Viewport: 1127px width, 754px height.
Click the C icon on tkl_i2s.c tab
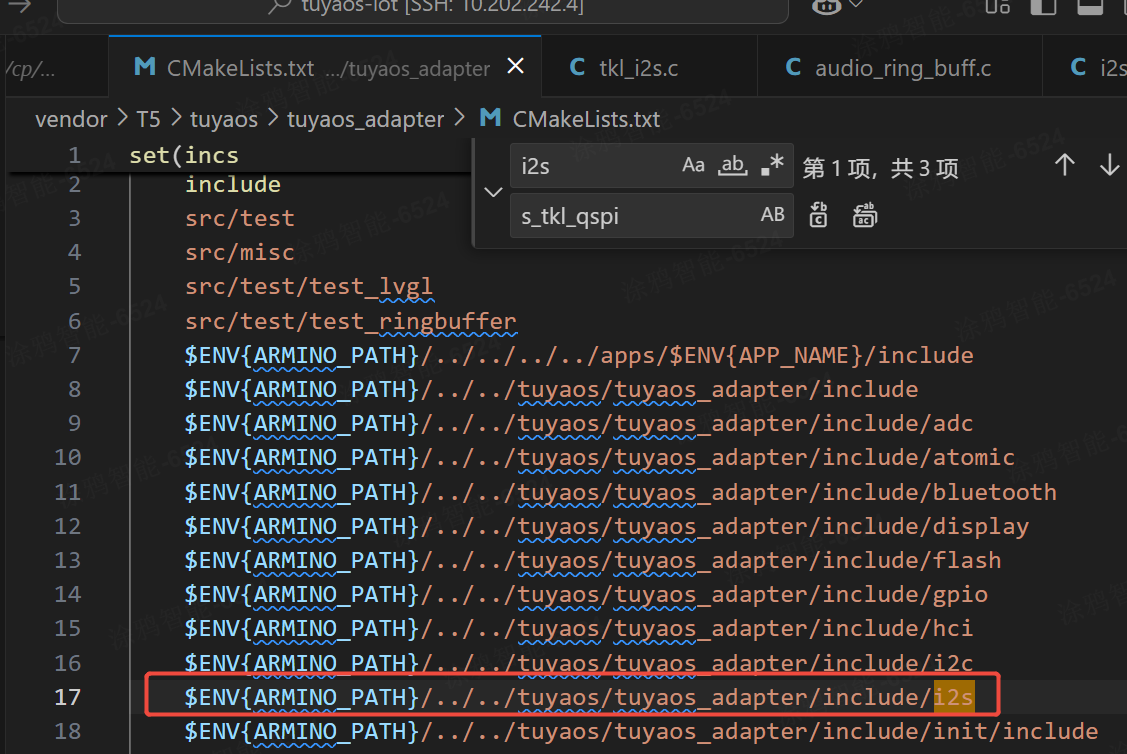click(576, 67)
